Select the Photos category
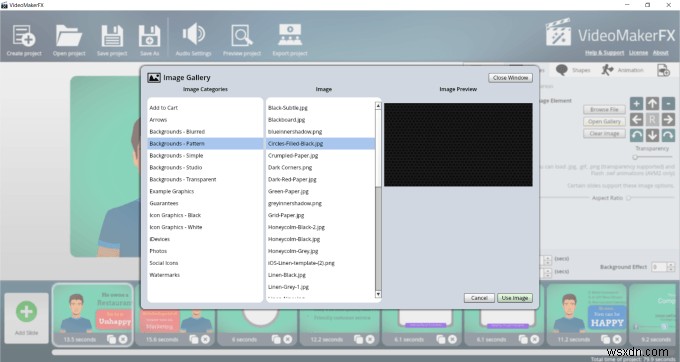680x362 pixels. pyautogui.click(x=205, y=251)
